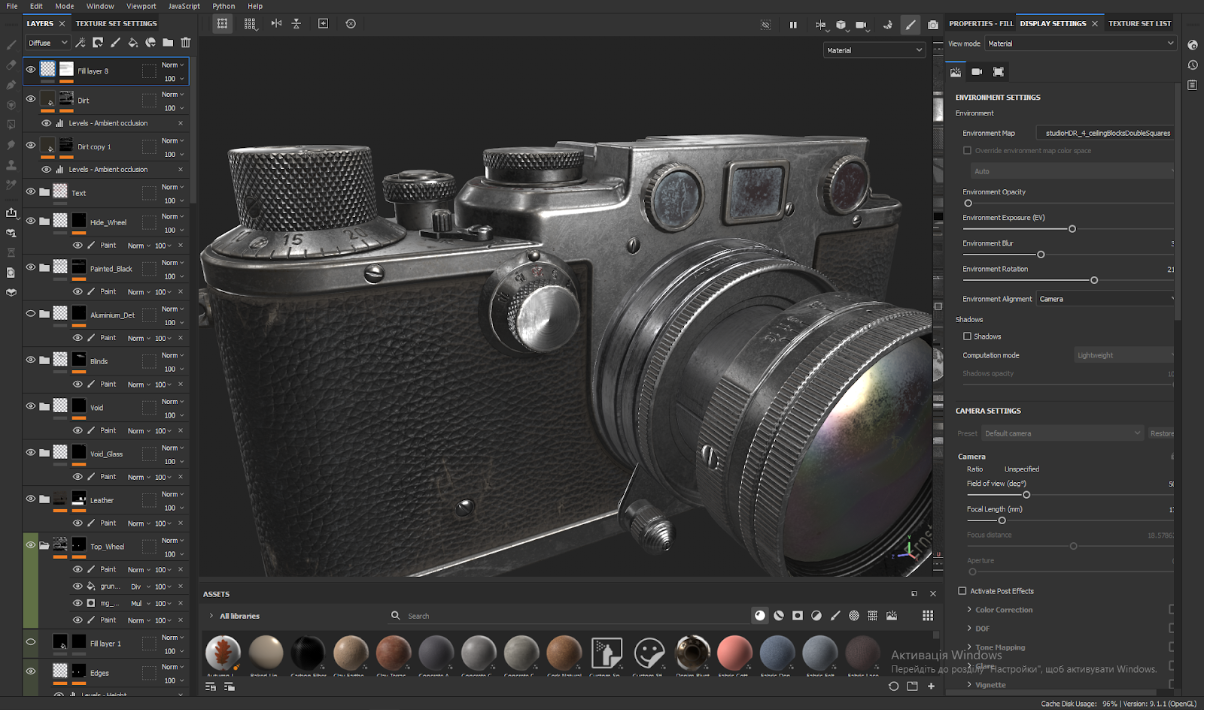
Task: Open the Mode menu
Action: click(64, 5)
